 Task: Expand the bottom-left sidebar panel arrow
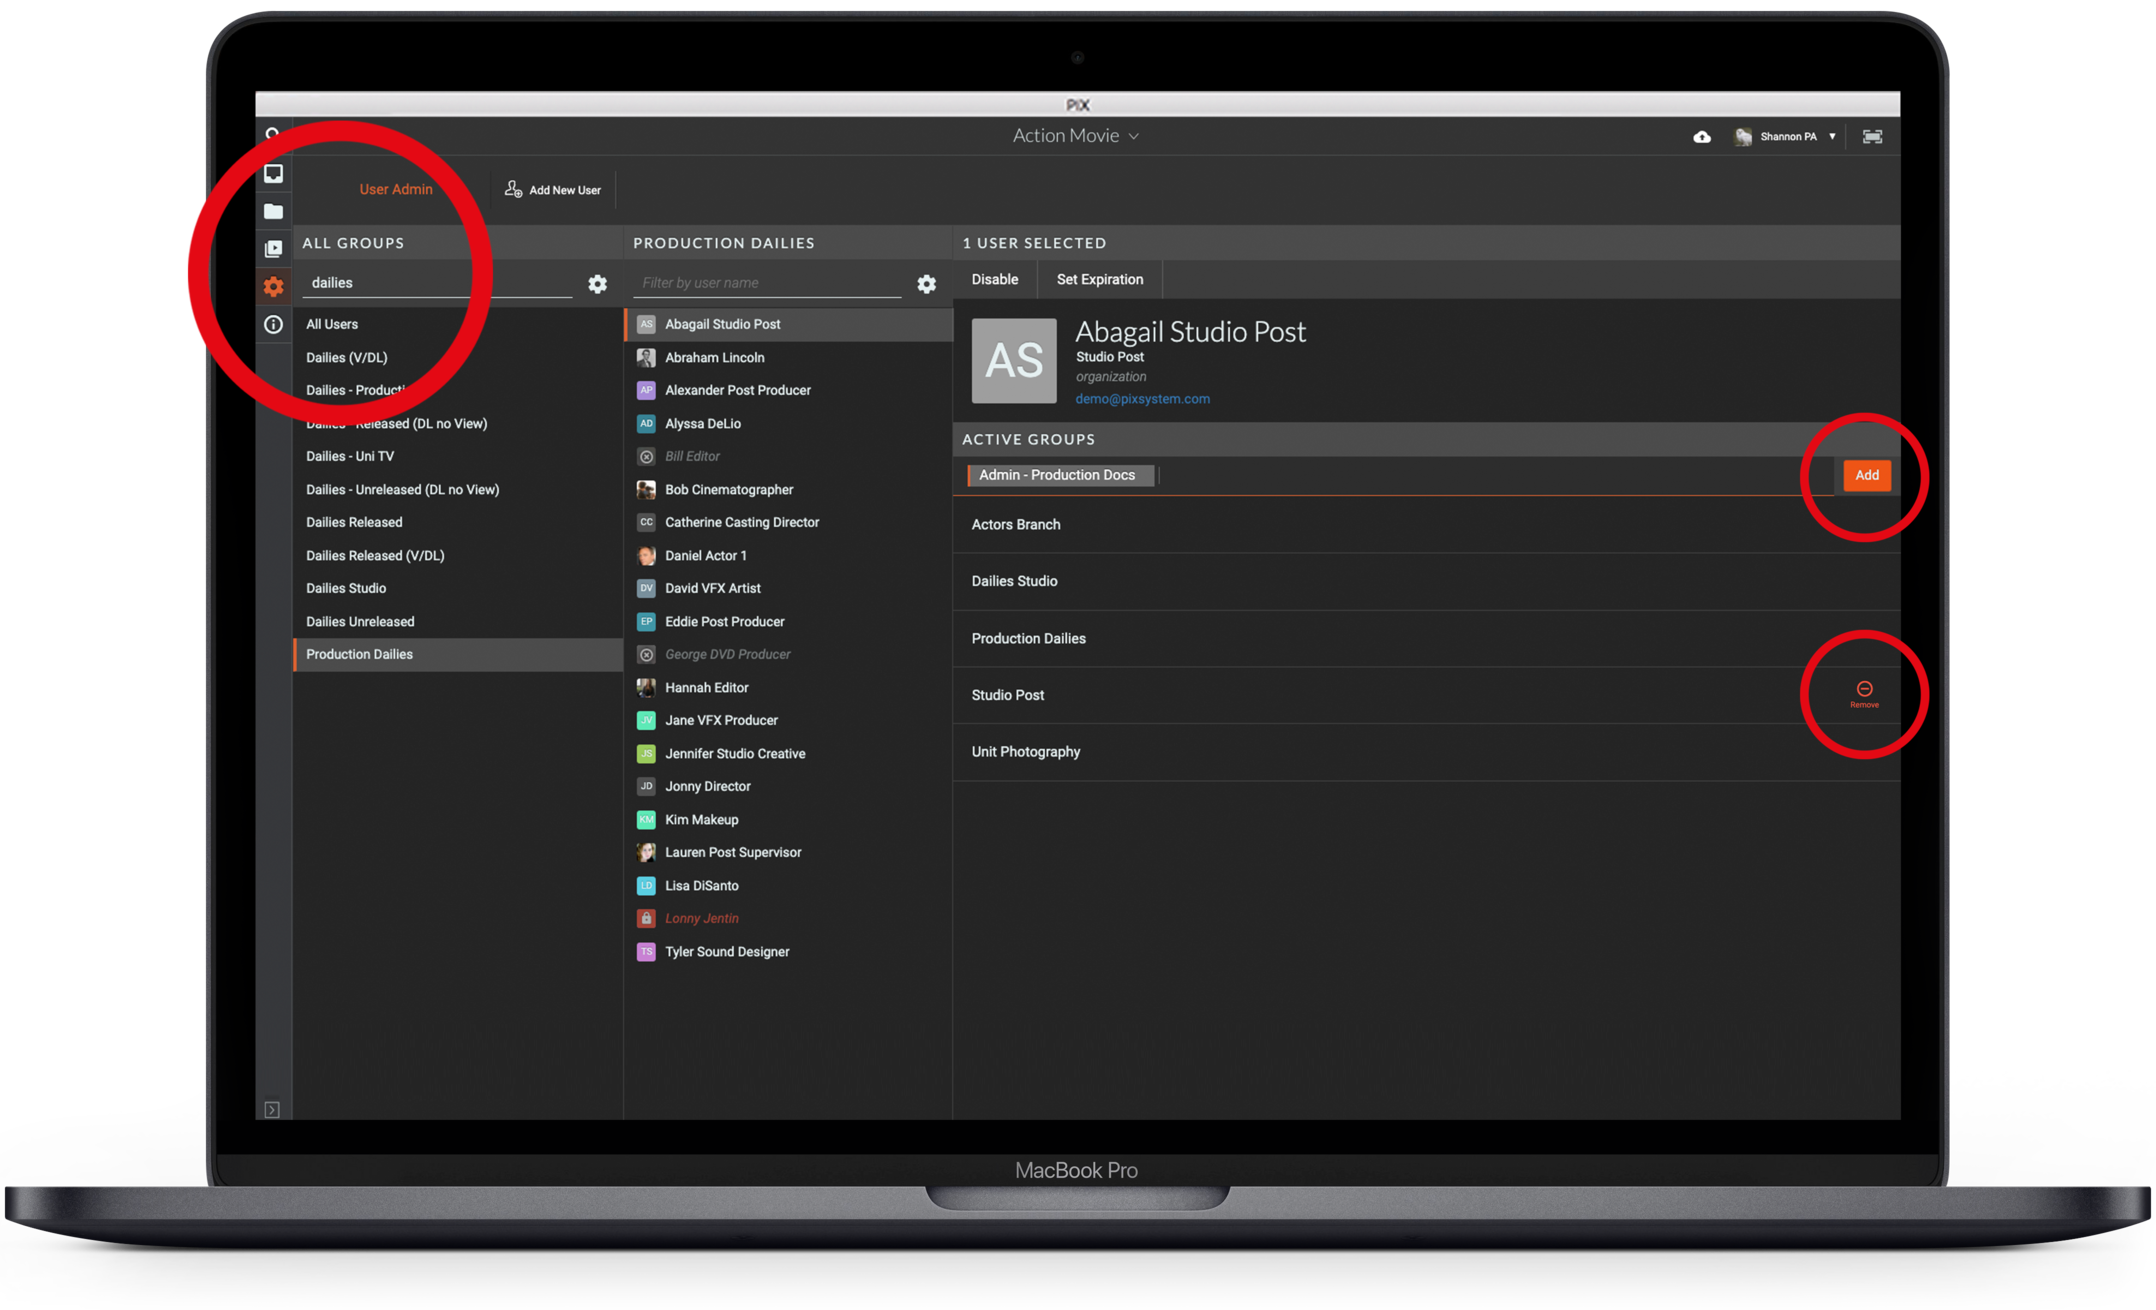pyautogui.click(x=272, y=1109)
